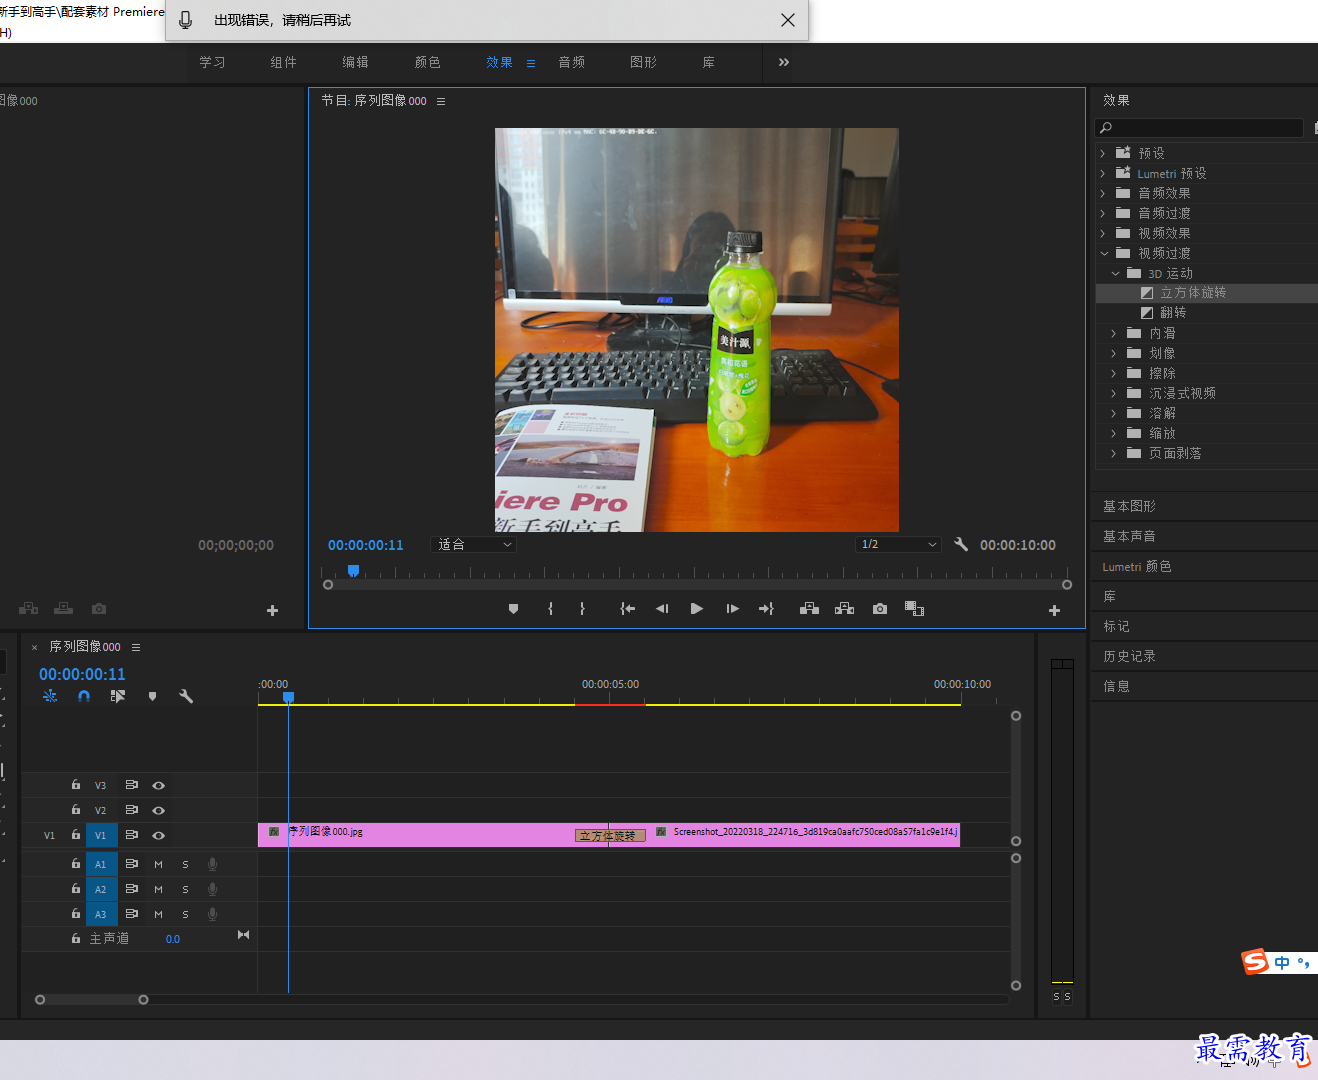
Task: Expand the 溶解 transitions folder
Action: coord(1114,413)
